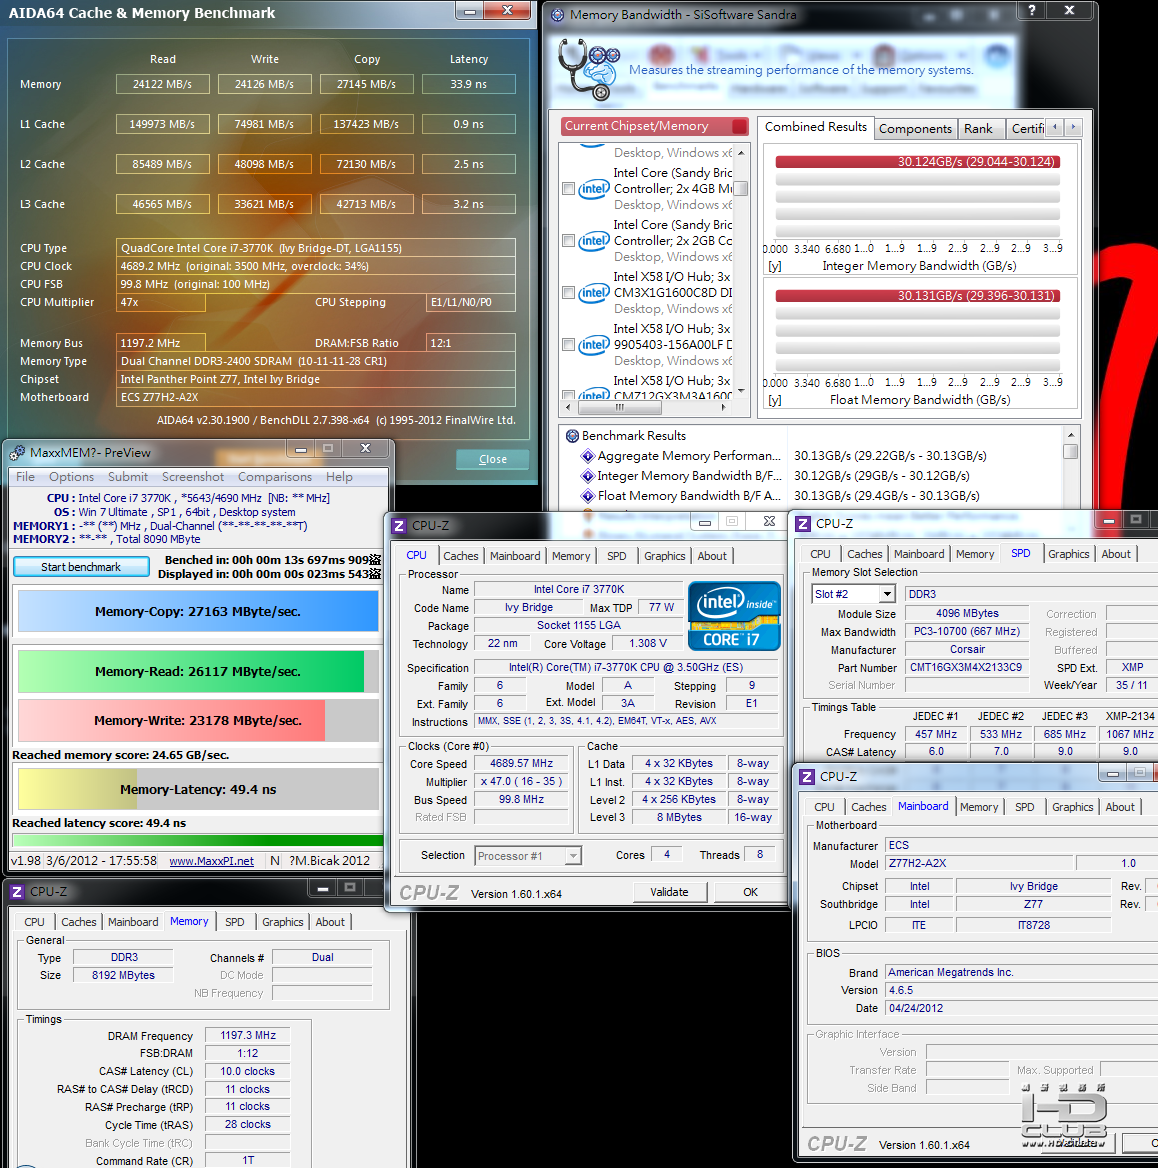Click the CPU-Z icon in the SPD window title
The image size is (1158, 1168).
[803, 524]
